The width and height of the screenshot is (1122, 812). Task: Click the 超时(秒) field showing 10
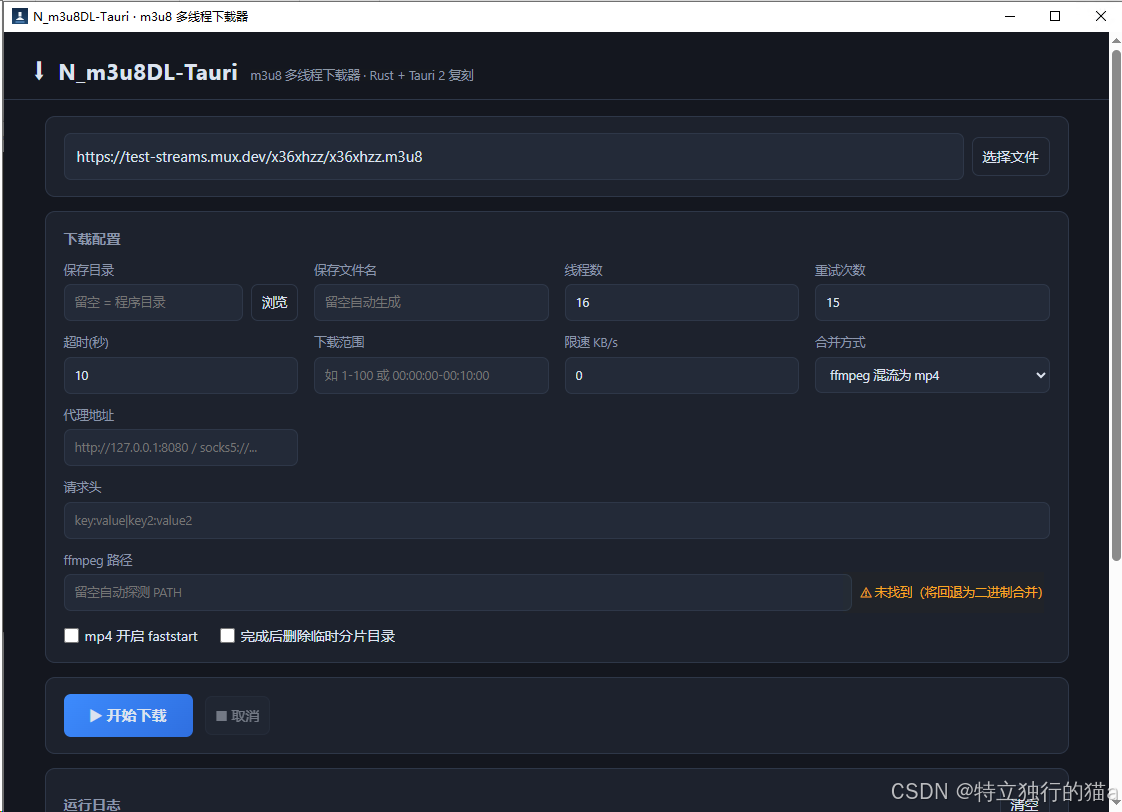tap(180, 376)
